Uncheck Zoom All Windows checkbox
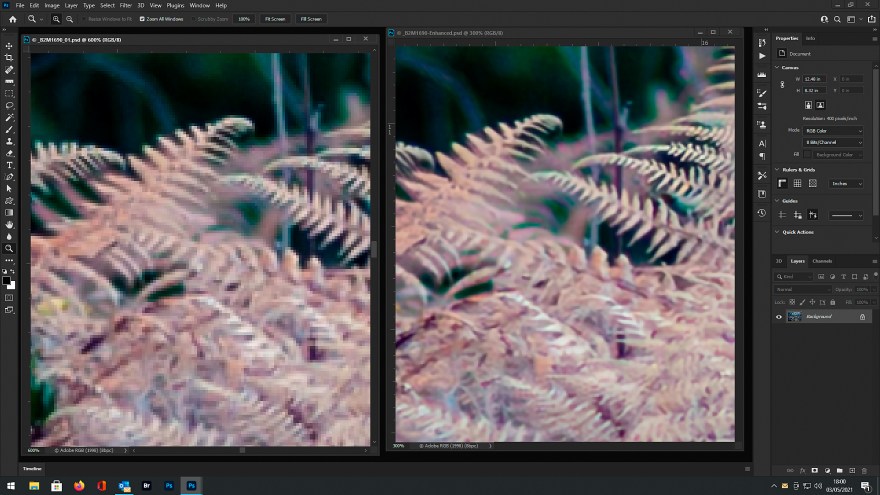This screenshot has width=880, height=495. click(141, 19)
